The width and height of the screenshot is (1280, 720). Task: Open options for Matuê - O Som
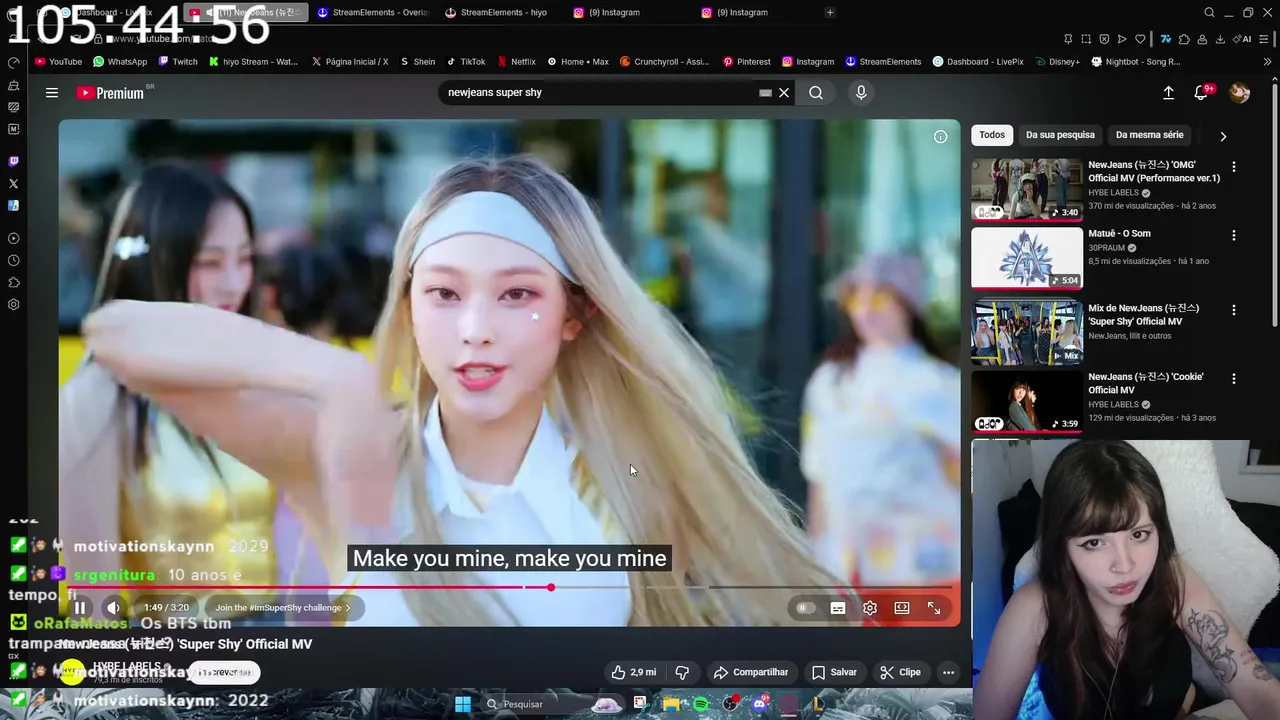tap(1233, 236)
